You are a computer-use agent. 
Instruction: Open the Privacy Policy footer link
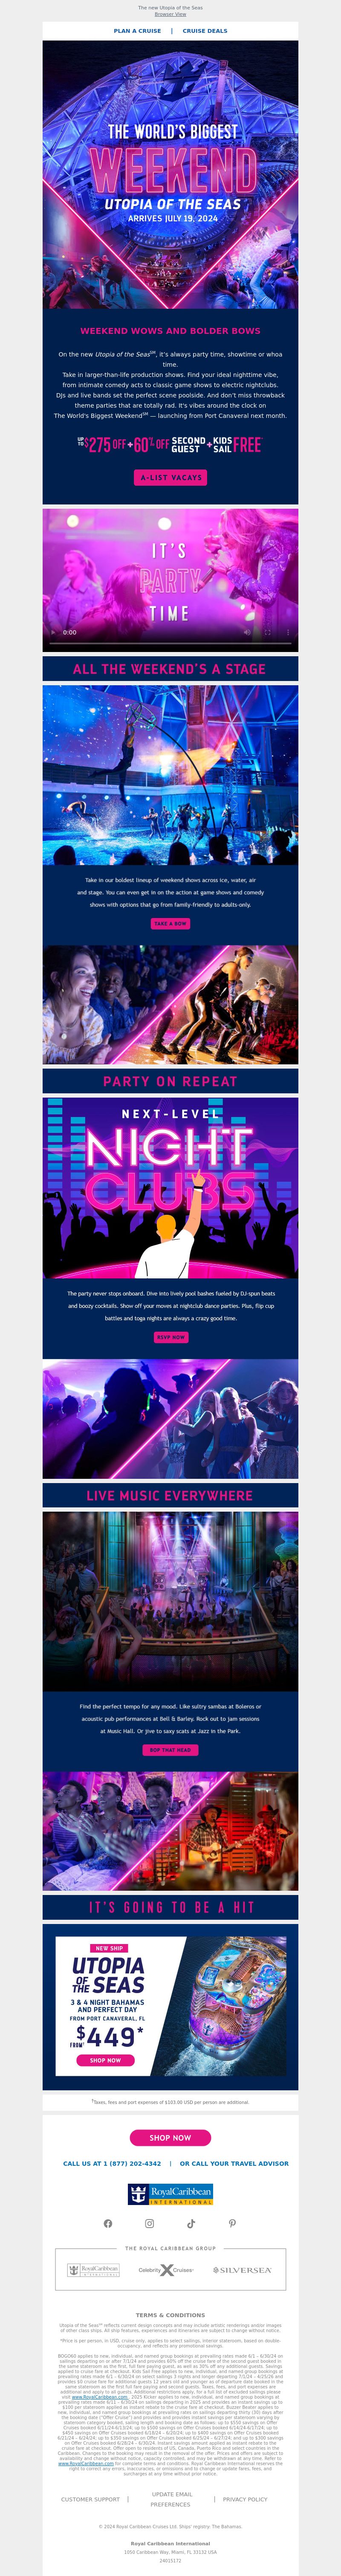245,2499
